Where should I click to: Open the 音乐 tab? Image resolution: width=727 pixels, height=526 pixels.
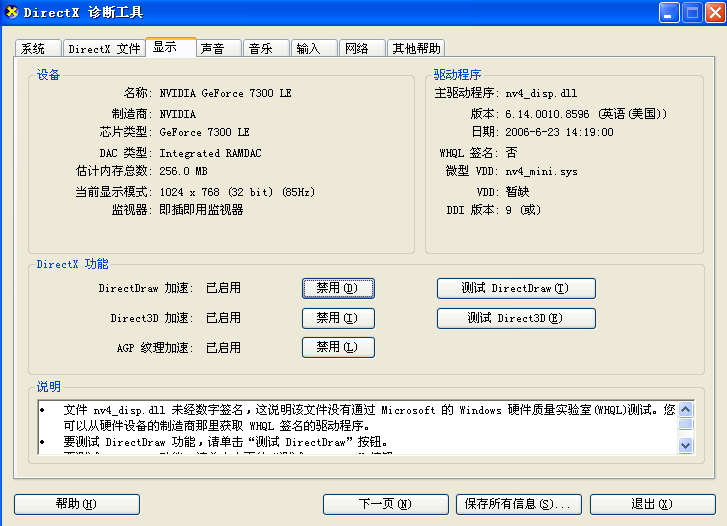[266, 48]
